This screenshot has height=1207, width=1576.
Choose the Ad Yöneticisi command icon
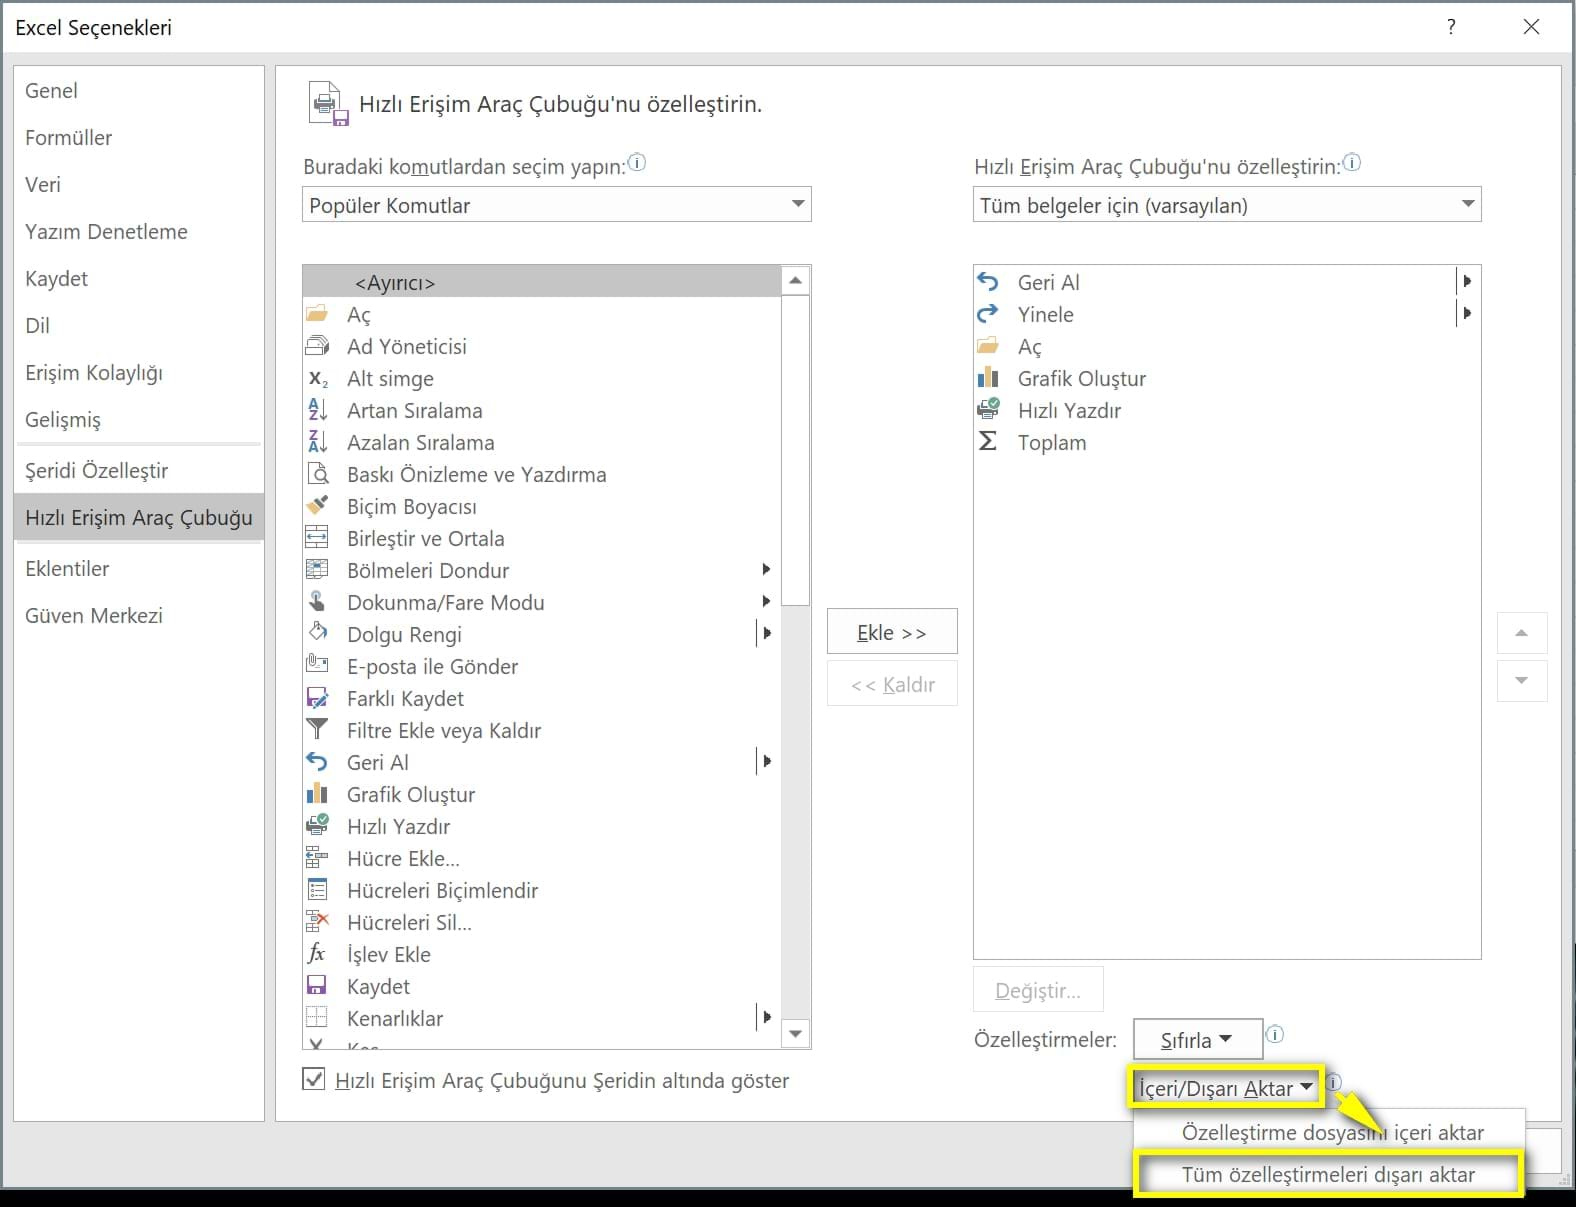pos(317,346)
